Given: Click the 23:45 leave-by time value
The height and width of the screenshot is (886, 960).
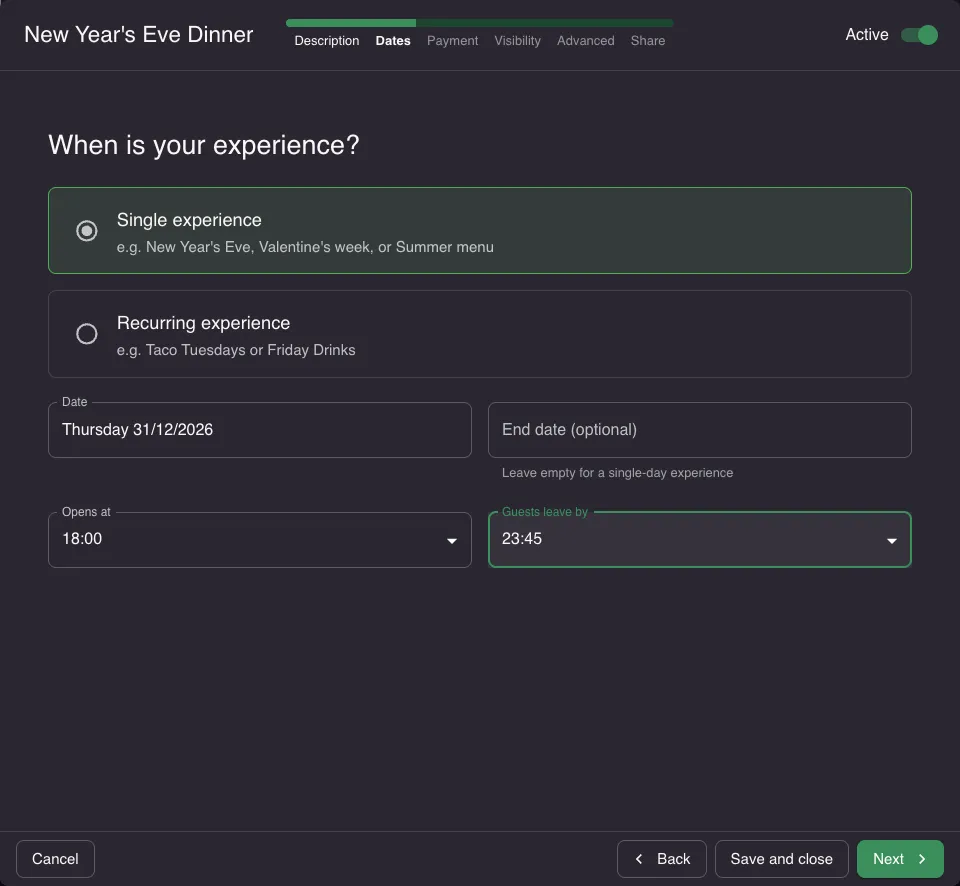Looking at the screenshot, I should pos(522,539).
